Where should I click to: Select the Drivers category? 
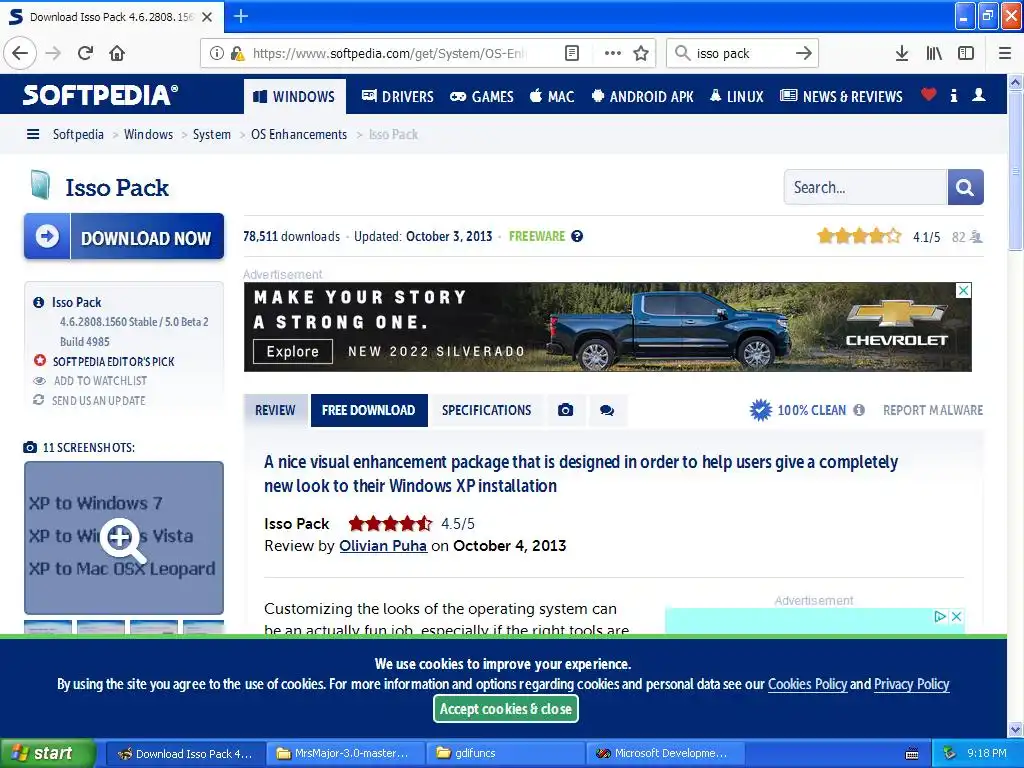398,97
